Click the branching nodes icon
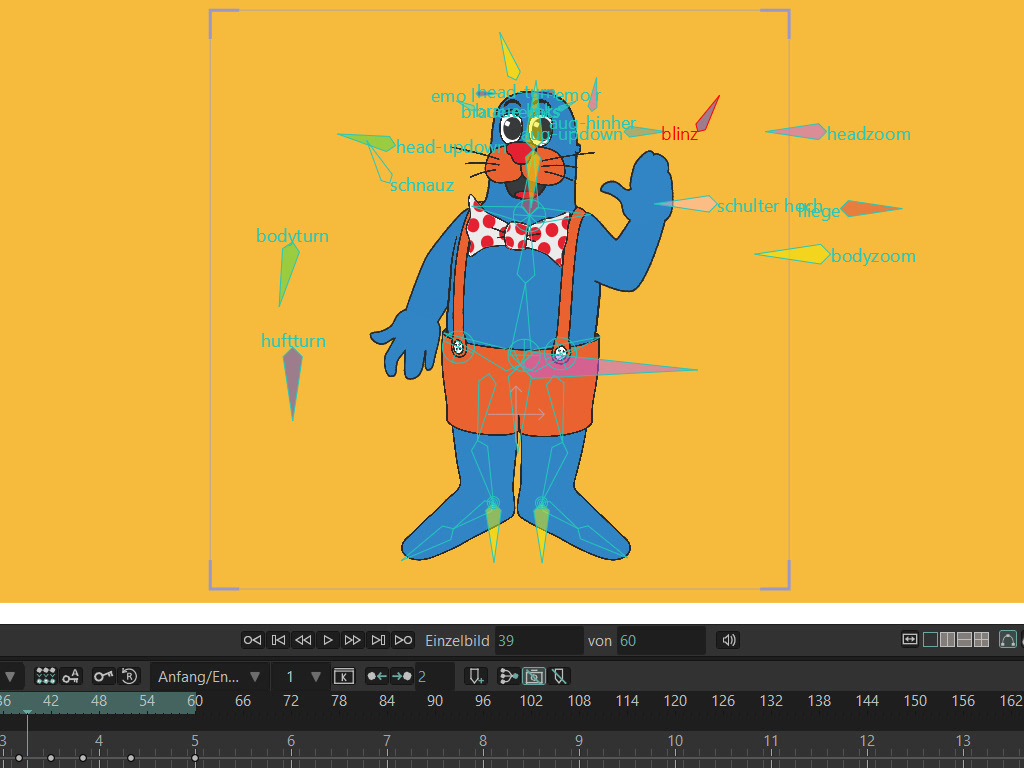This screenshot has width=1024, height=768. coord(508,676)
